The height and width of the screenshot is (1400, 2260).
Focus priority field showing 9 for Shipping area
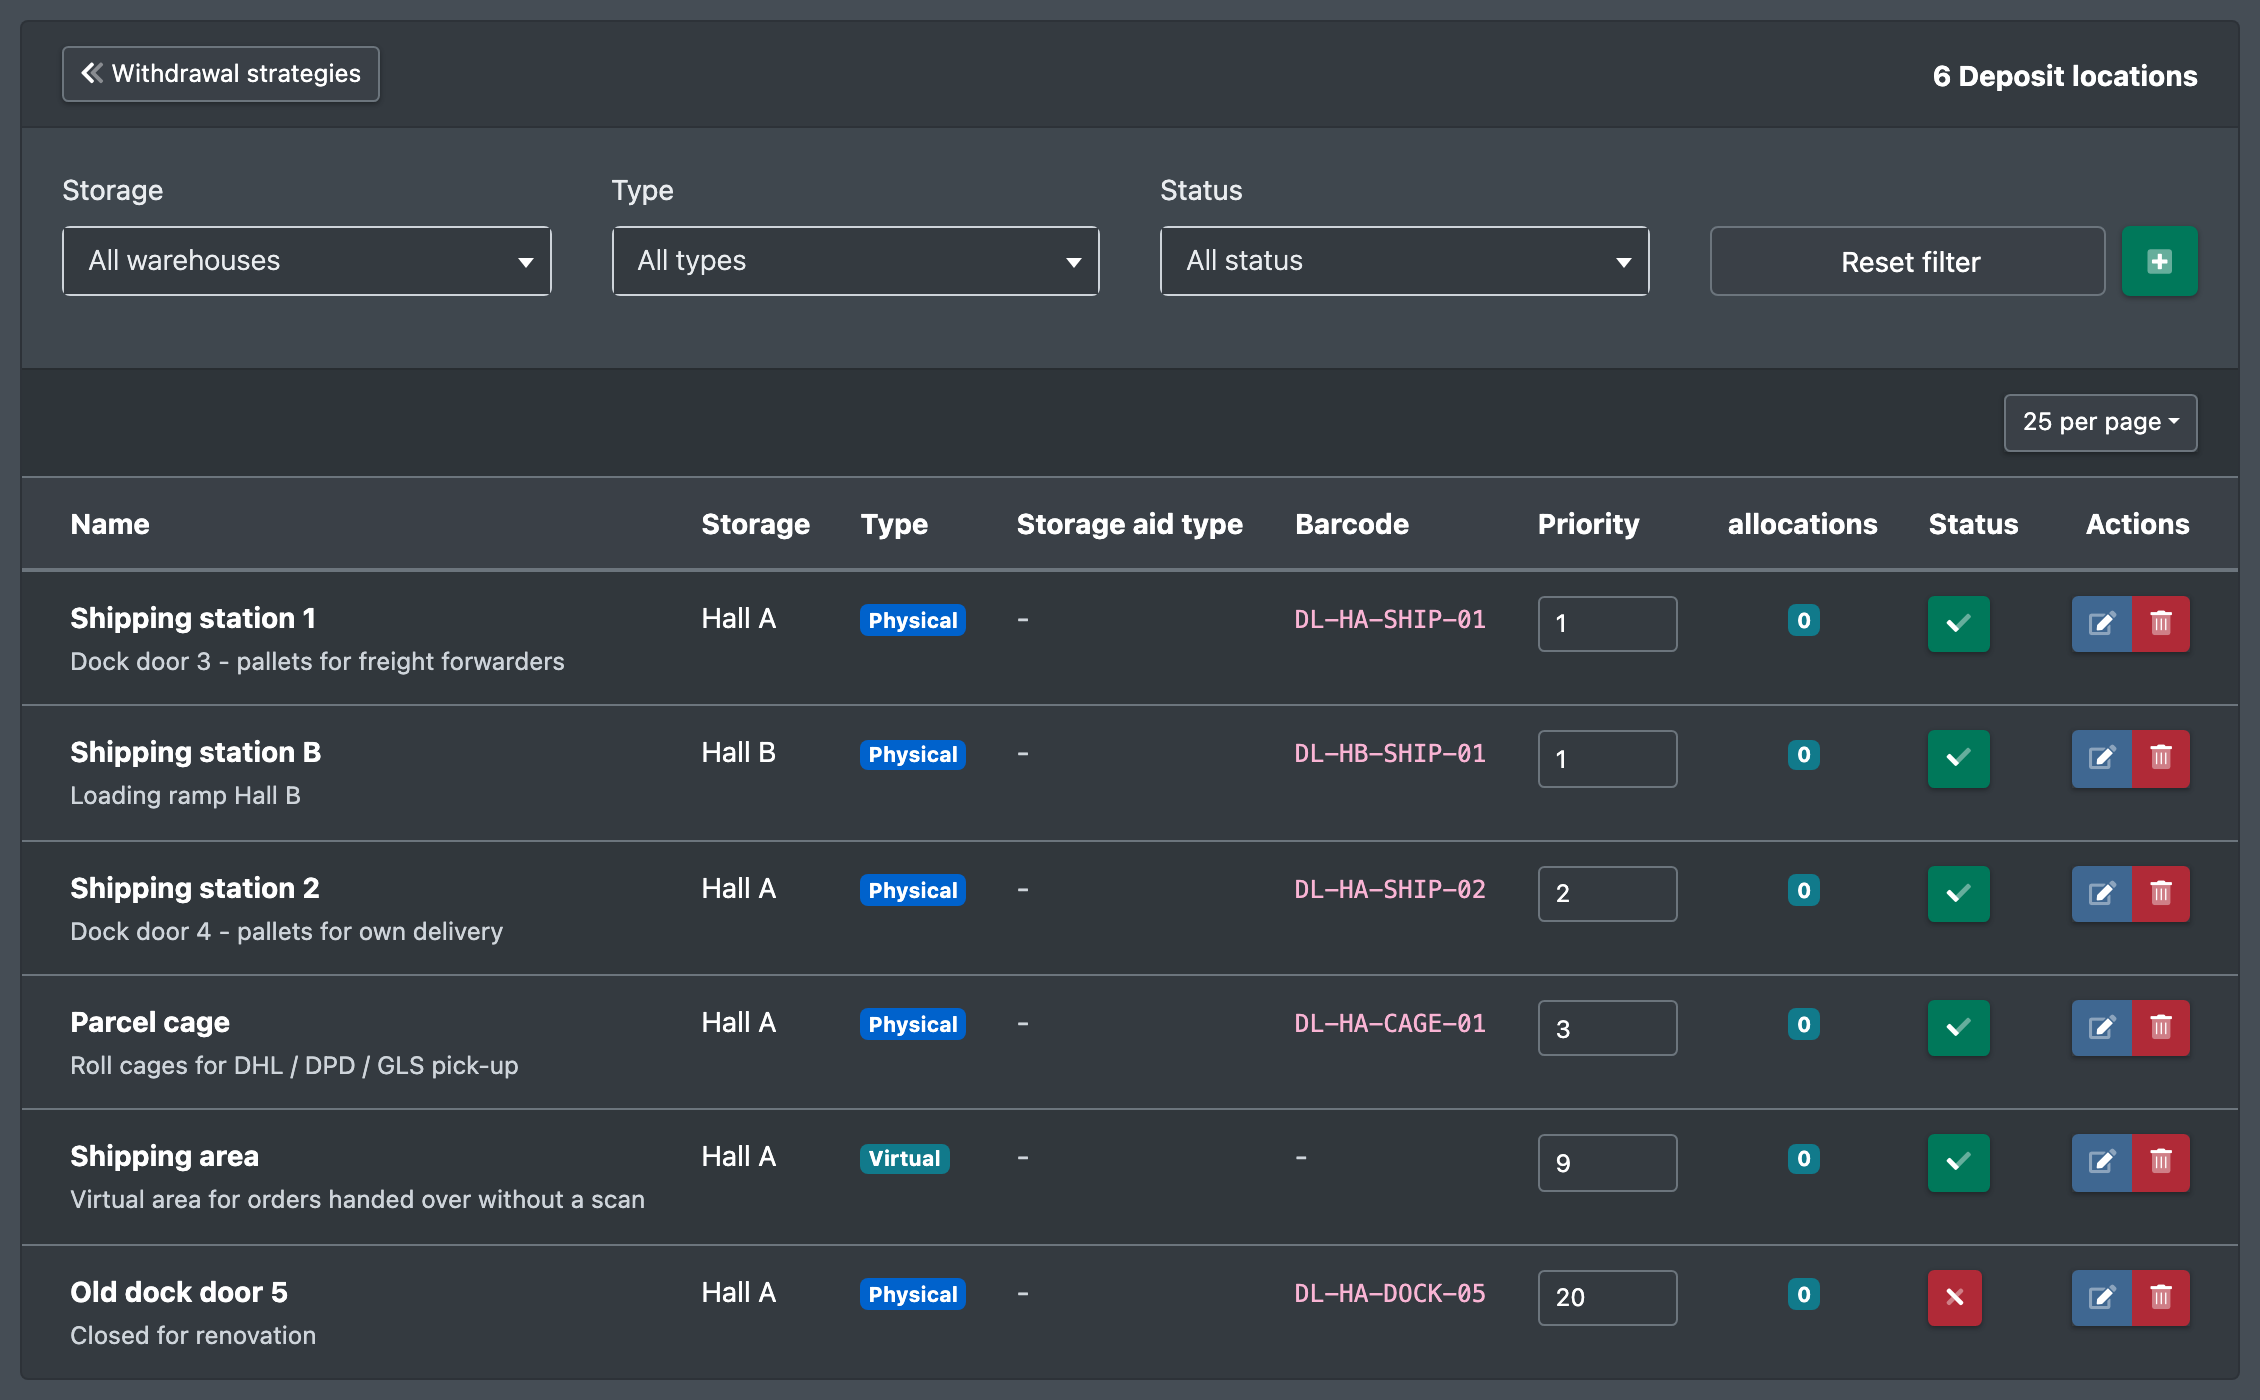point(1607,1162)
